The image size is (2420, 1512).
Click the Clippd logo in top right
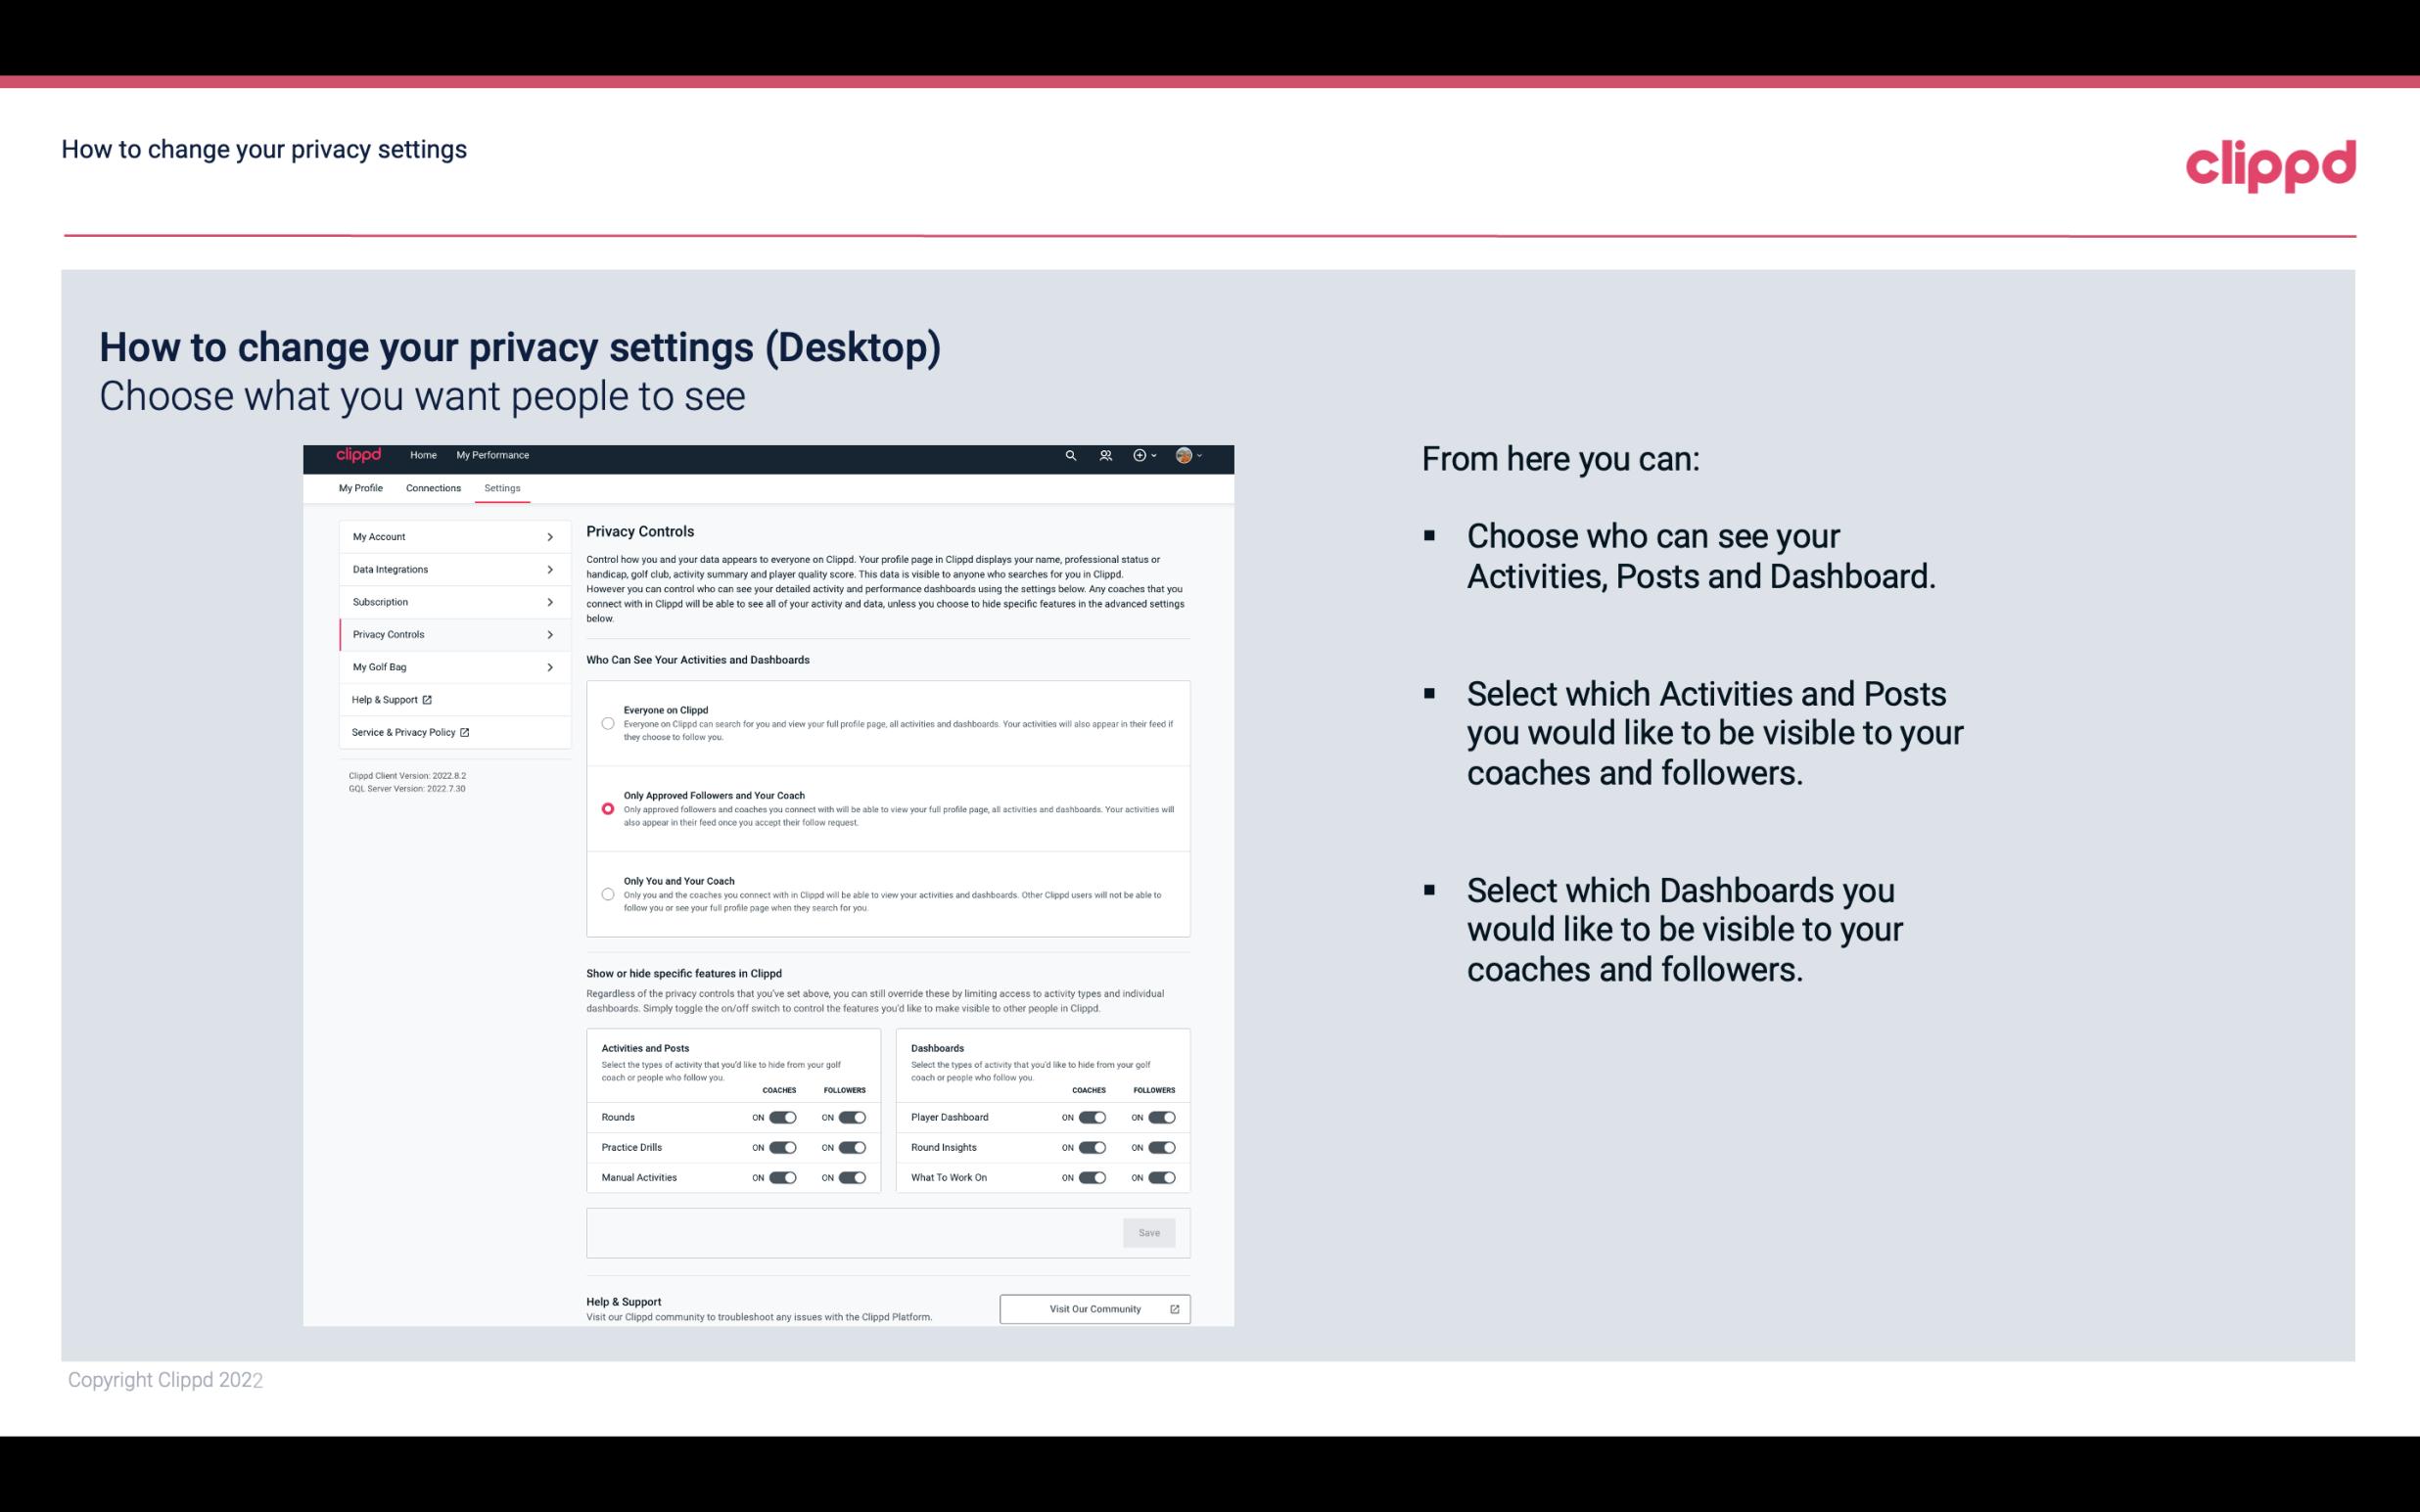(x=2270, y=162)
